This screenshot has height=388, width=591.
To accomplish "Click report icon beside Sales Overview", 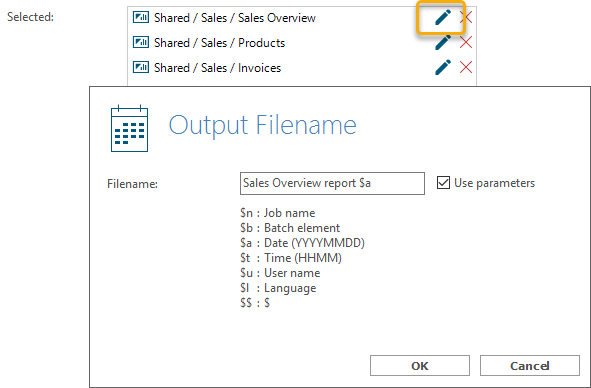I will pos(141,17).
